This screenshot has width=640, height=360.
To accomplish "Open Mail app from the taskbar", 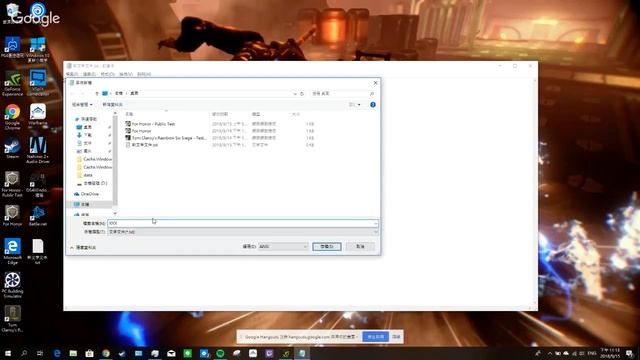I will (171, 353).
